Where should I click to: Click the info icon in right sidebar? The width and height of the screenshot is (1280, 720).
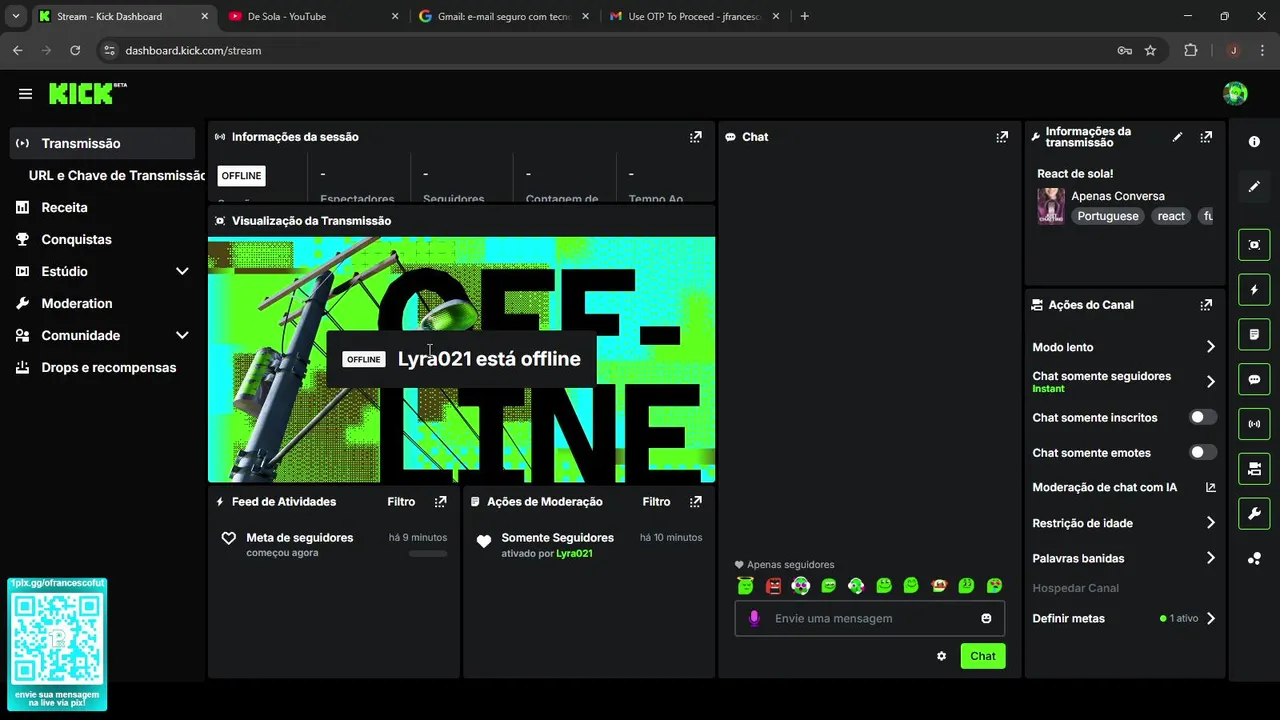tap(1254, 142)
